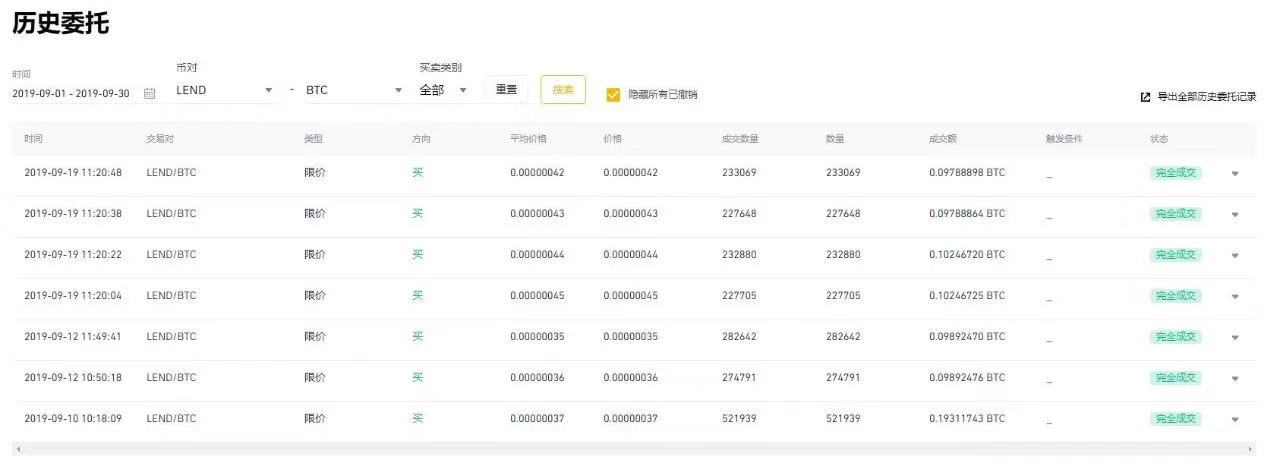Open the calendar date picker icon
Image resolution: width=1280 pixels, height=470 pixels.
pos(150,93)
